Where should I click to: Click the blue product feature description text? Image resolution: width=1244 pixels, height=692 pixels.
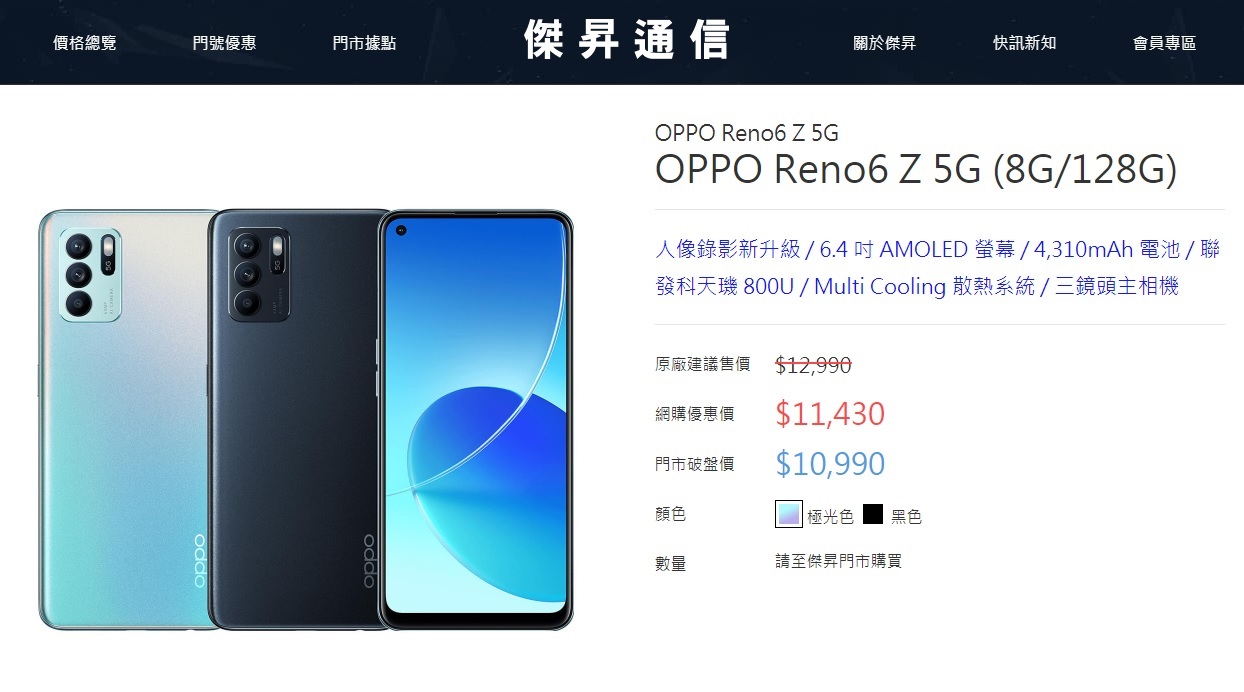click(x=938, y=267)
